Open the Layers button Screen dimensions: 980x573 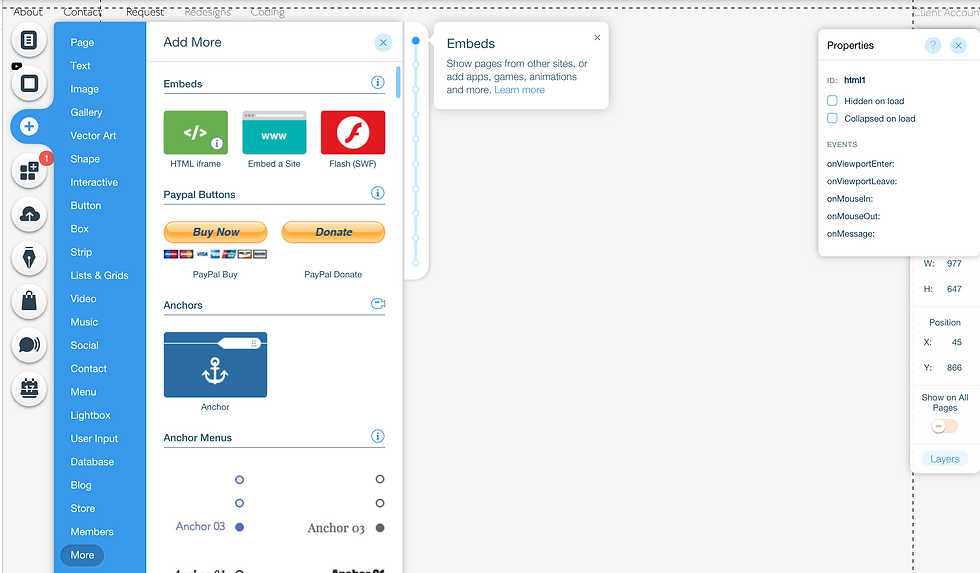944,459
